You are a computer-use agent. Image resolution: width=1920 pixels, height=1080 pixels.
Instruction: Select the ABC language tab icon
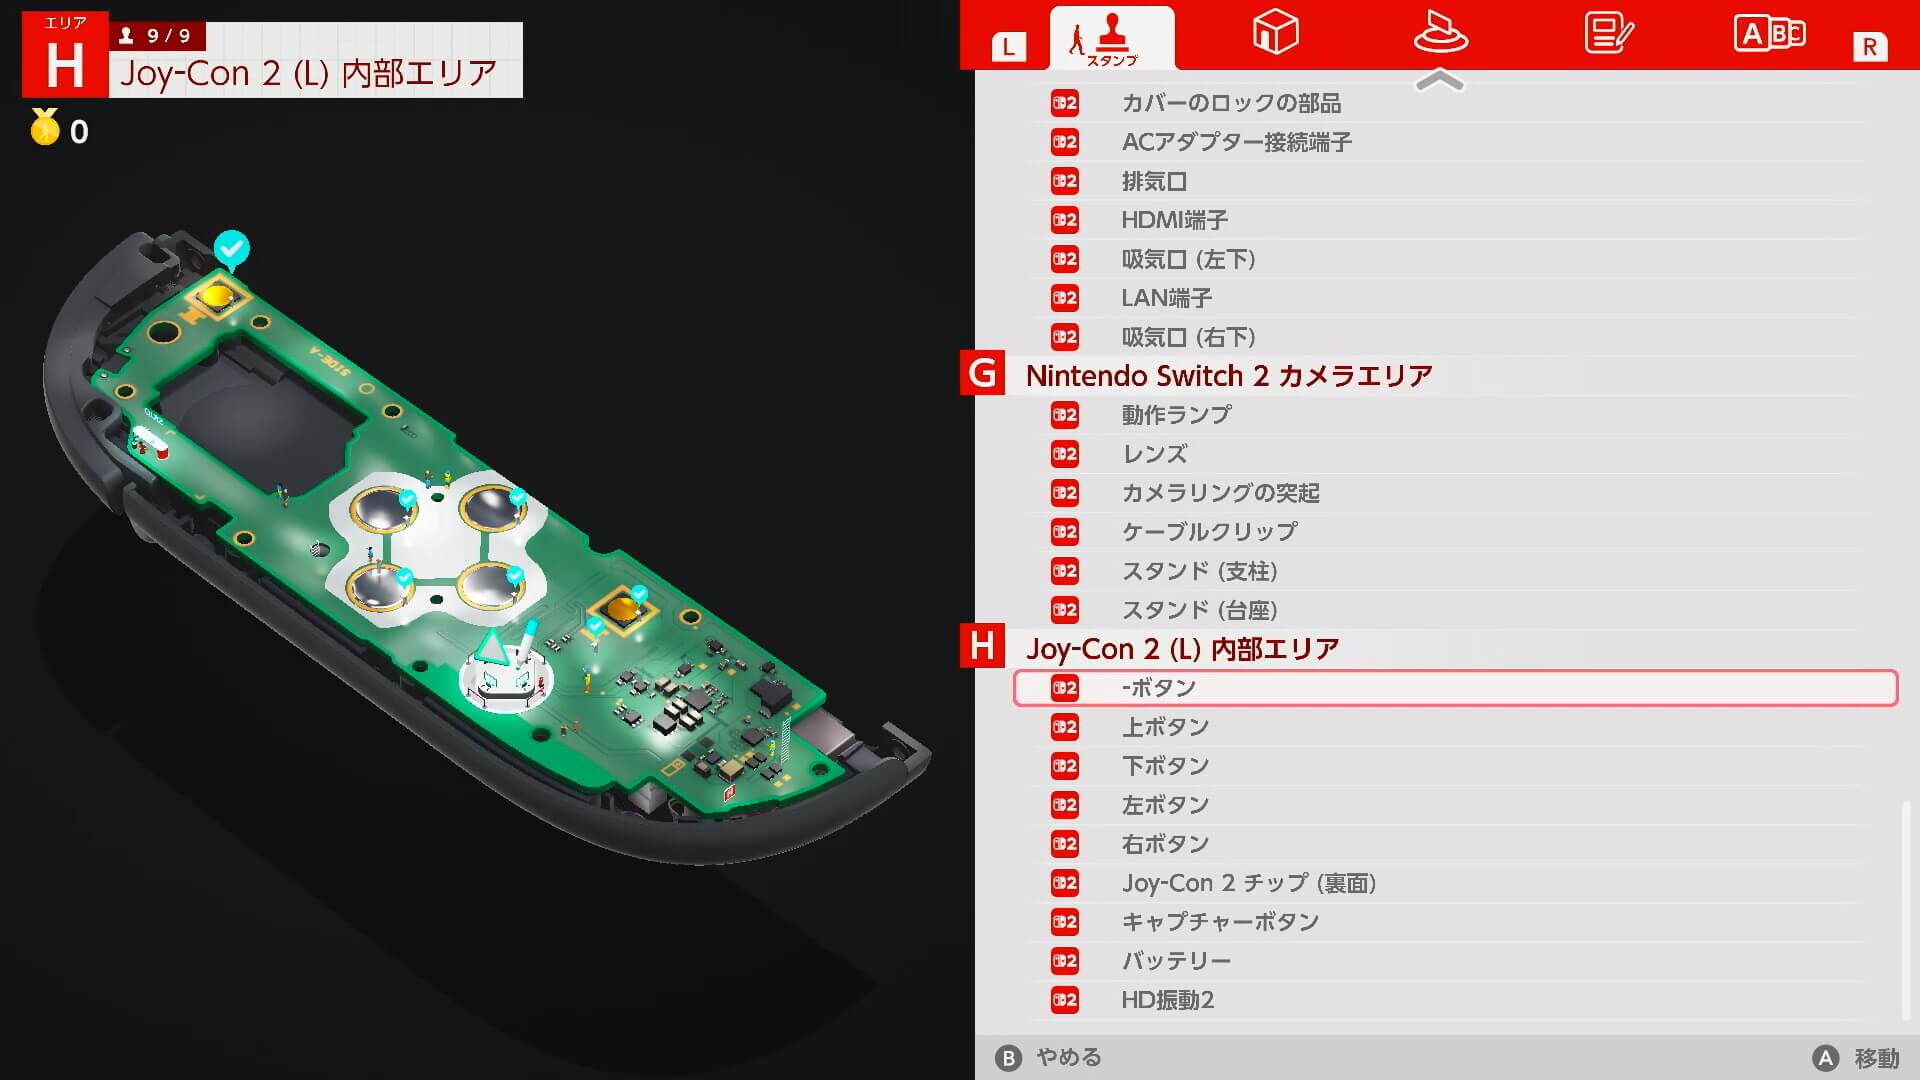(1769, 34)
